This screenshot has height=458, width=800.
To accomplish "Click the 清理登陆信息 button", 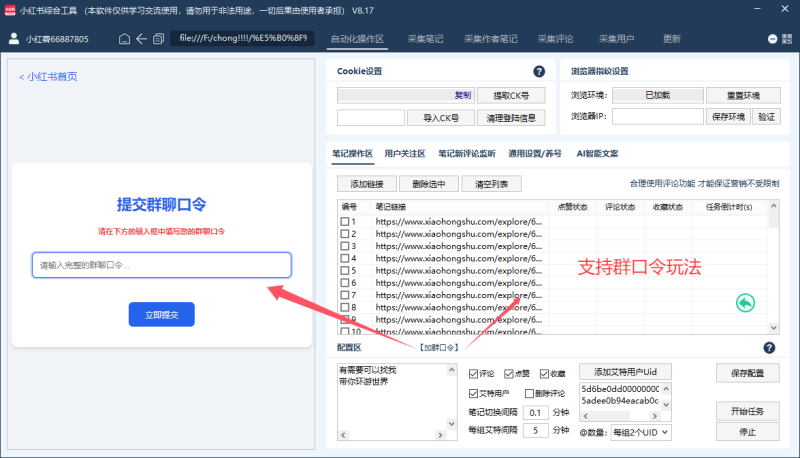I will click(x=511, y=118).
